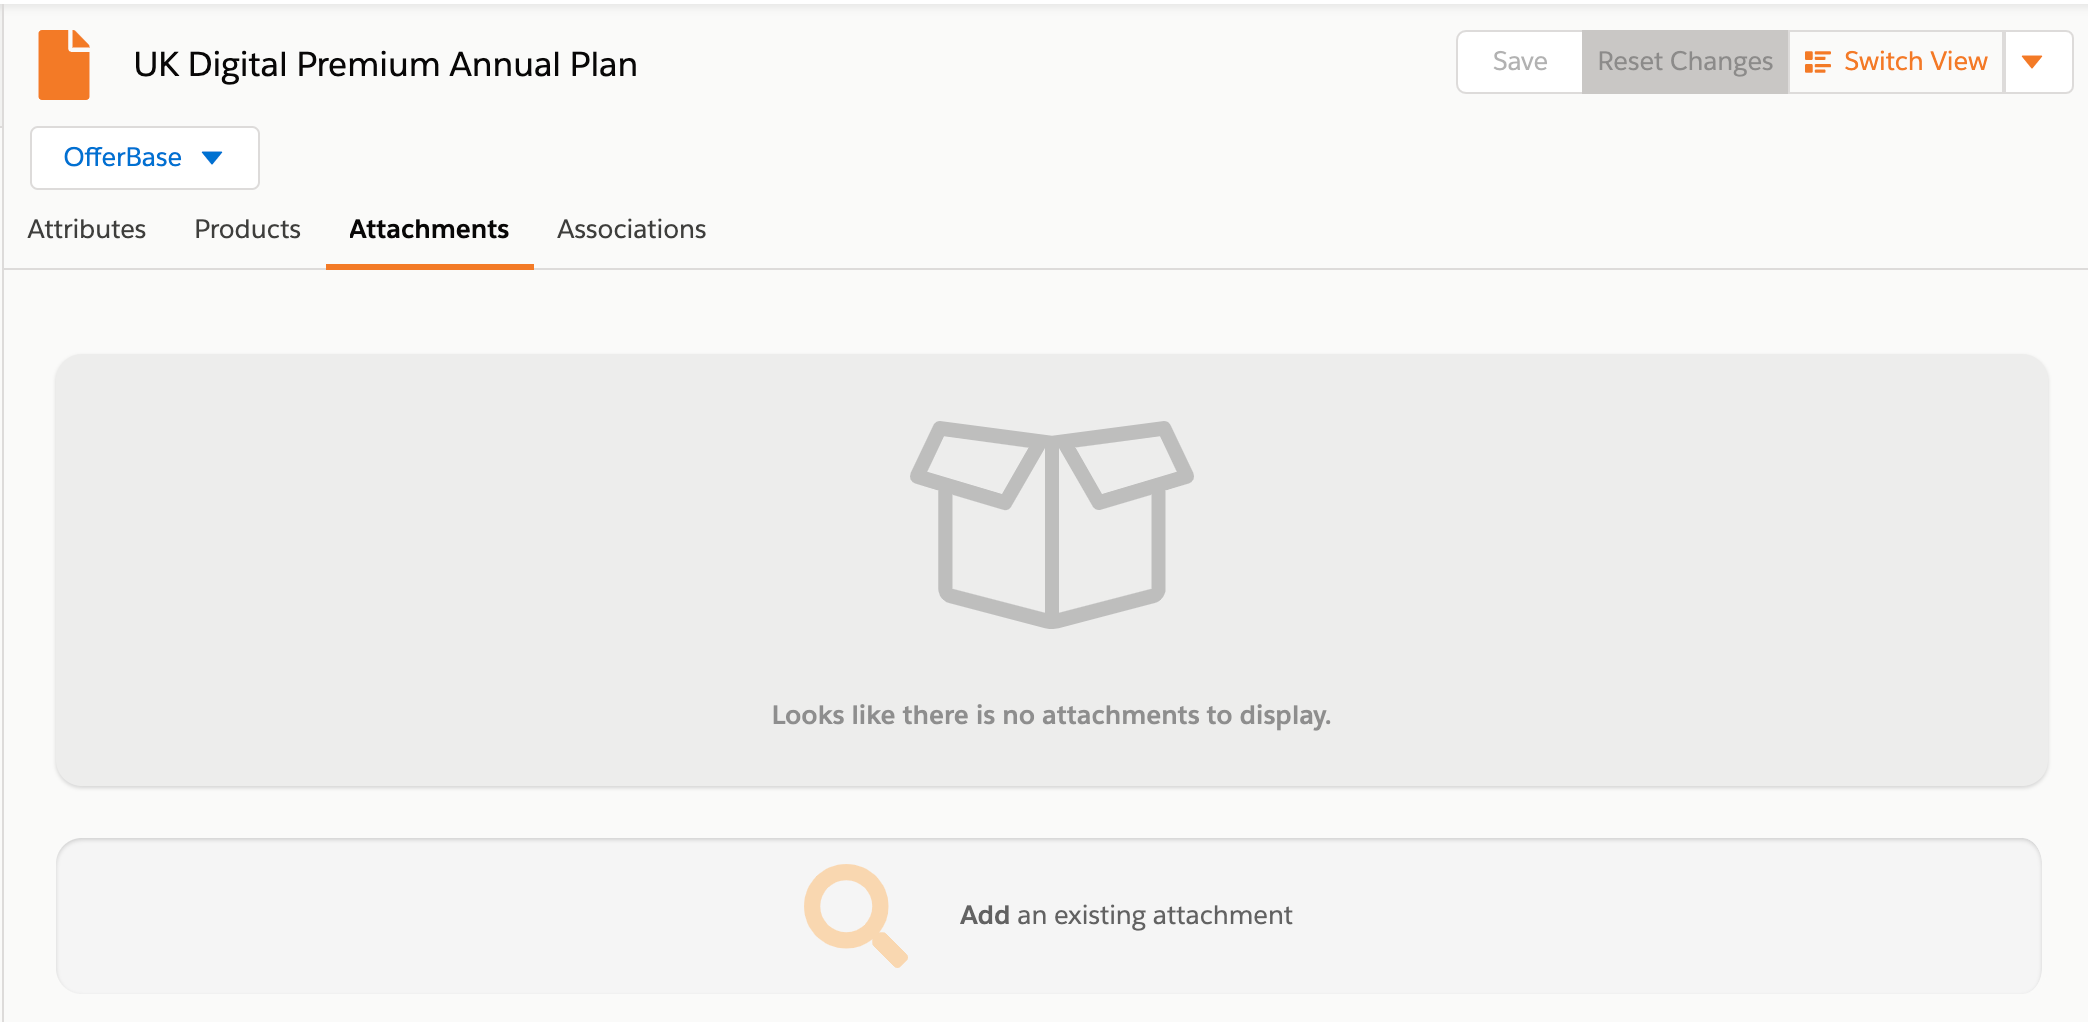Image resolution: width=2088 pixels, height=1022 pixels.
Task: Click the bold "Add" word
Action: coord(984,915)
